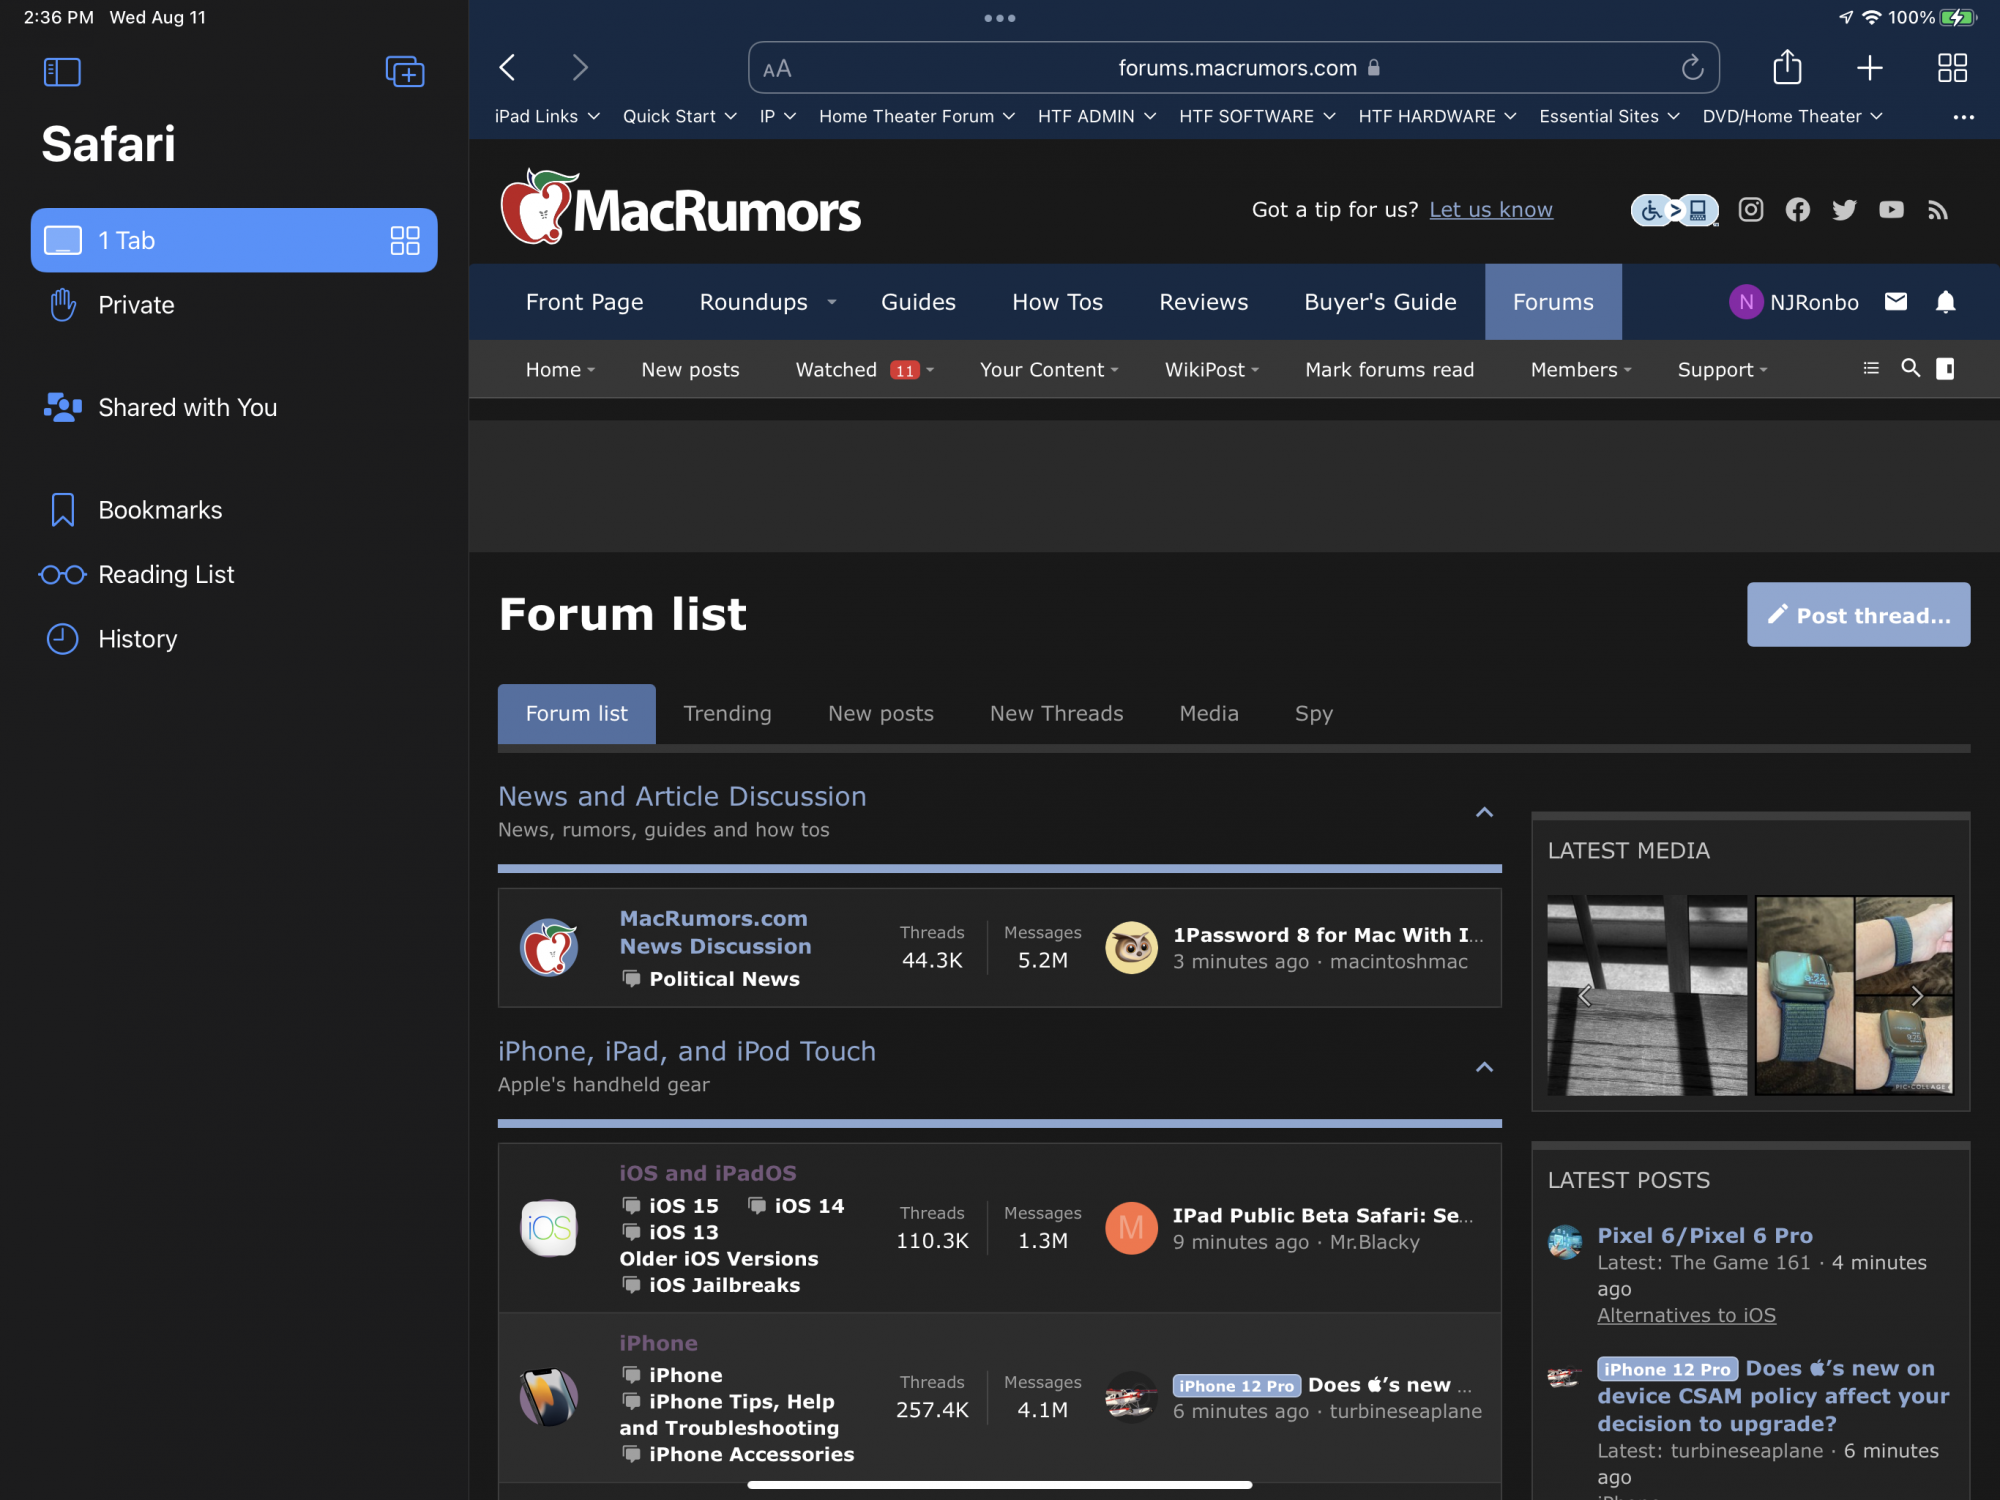Viewport: 2000px width, 1500px height.
Task: Open MacRumors RSS feed
Action: coord(1938,210)
